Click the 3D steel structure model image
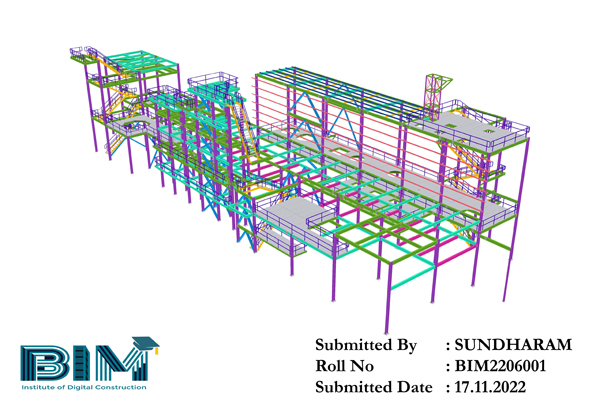600x420 pixels. coord(300,189)
